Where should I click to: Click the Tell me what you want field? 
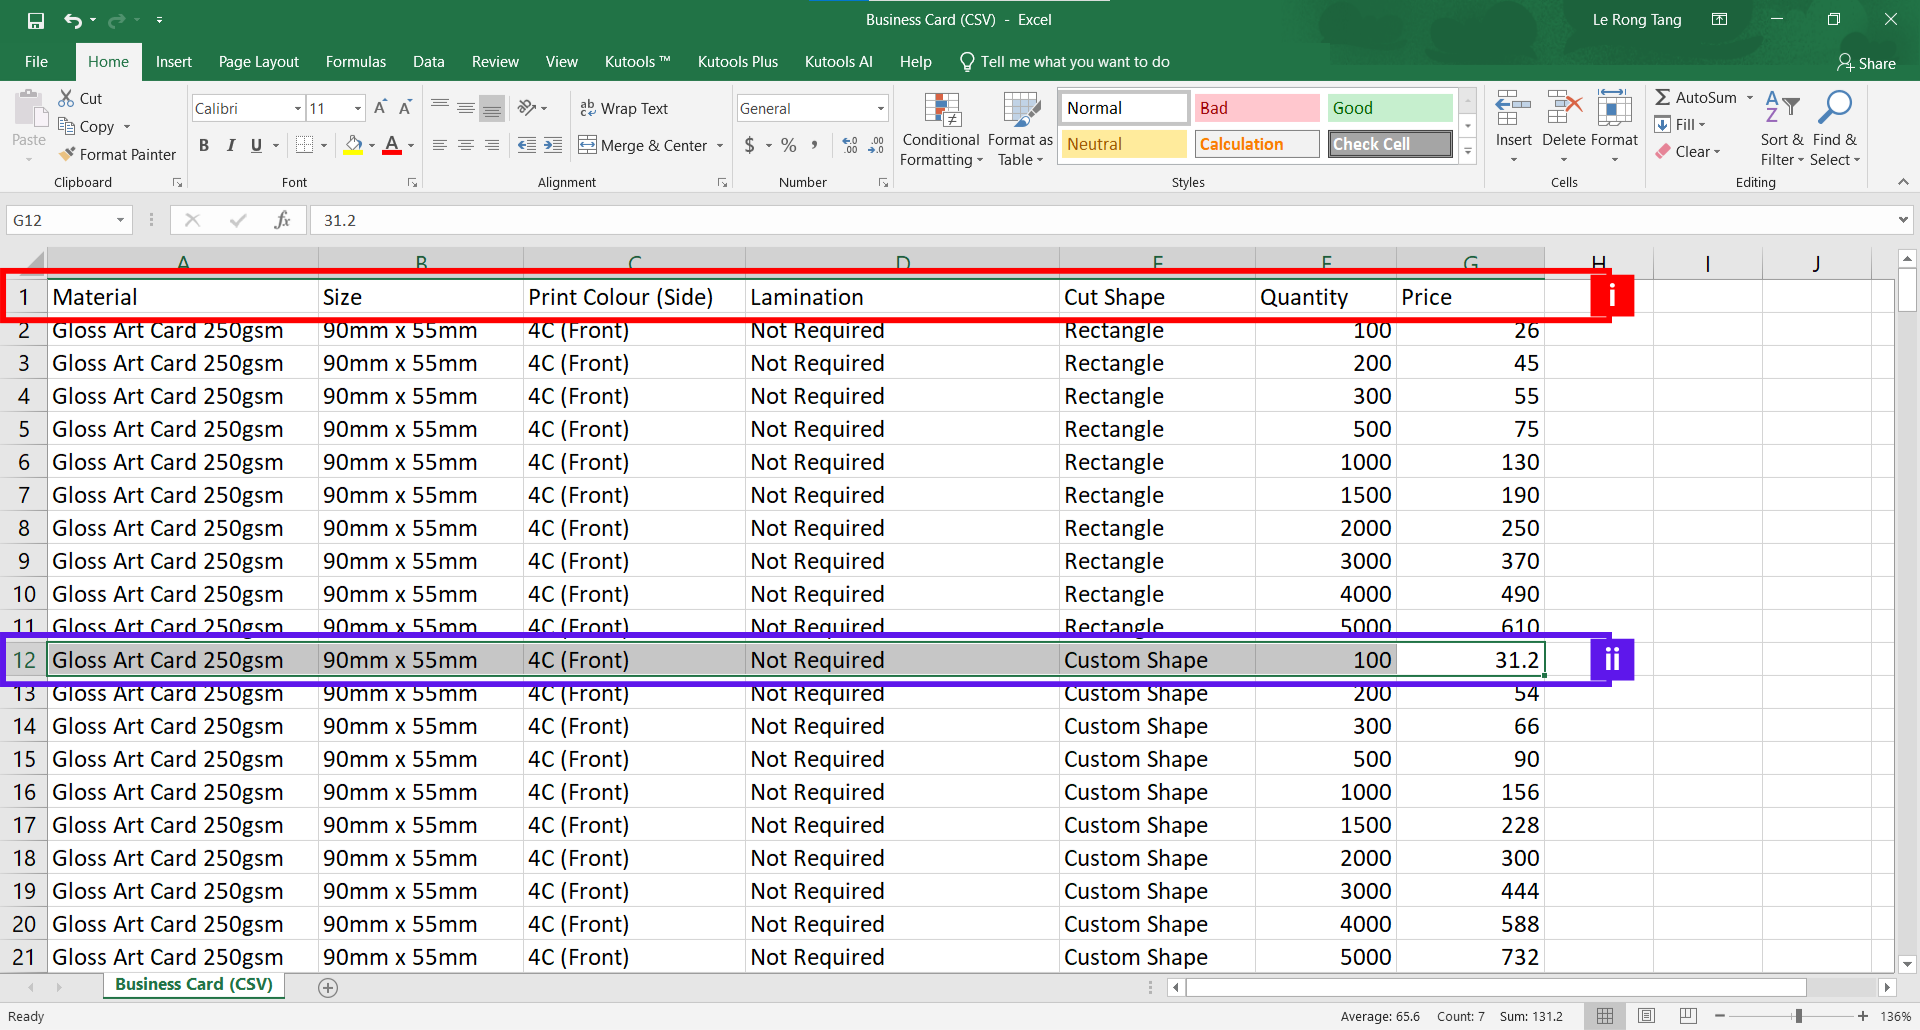[1074, 62]
